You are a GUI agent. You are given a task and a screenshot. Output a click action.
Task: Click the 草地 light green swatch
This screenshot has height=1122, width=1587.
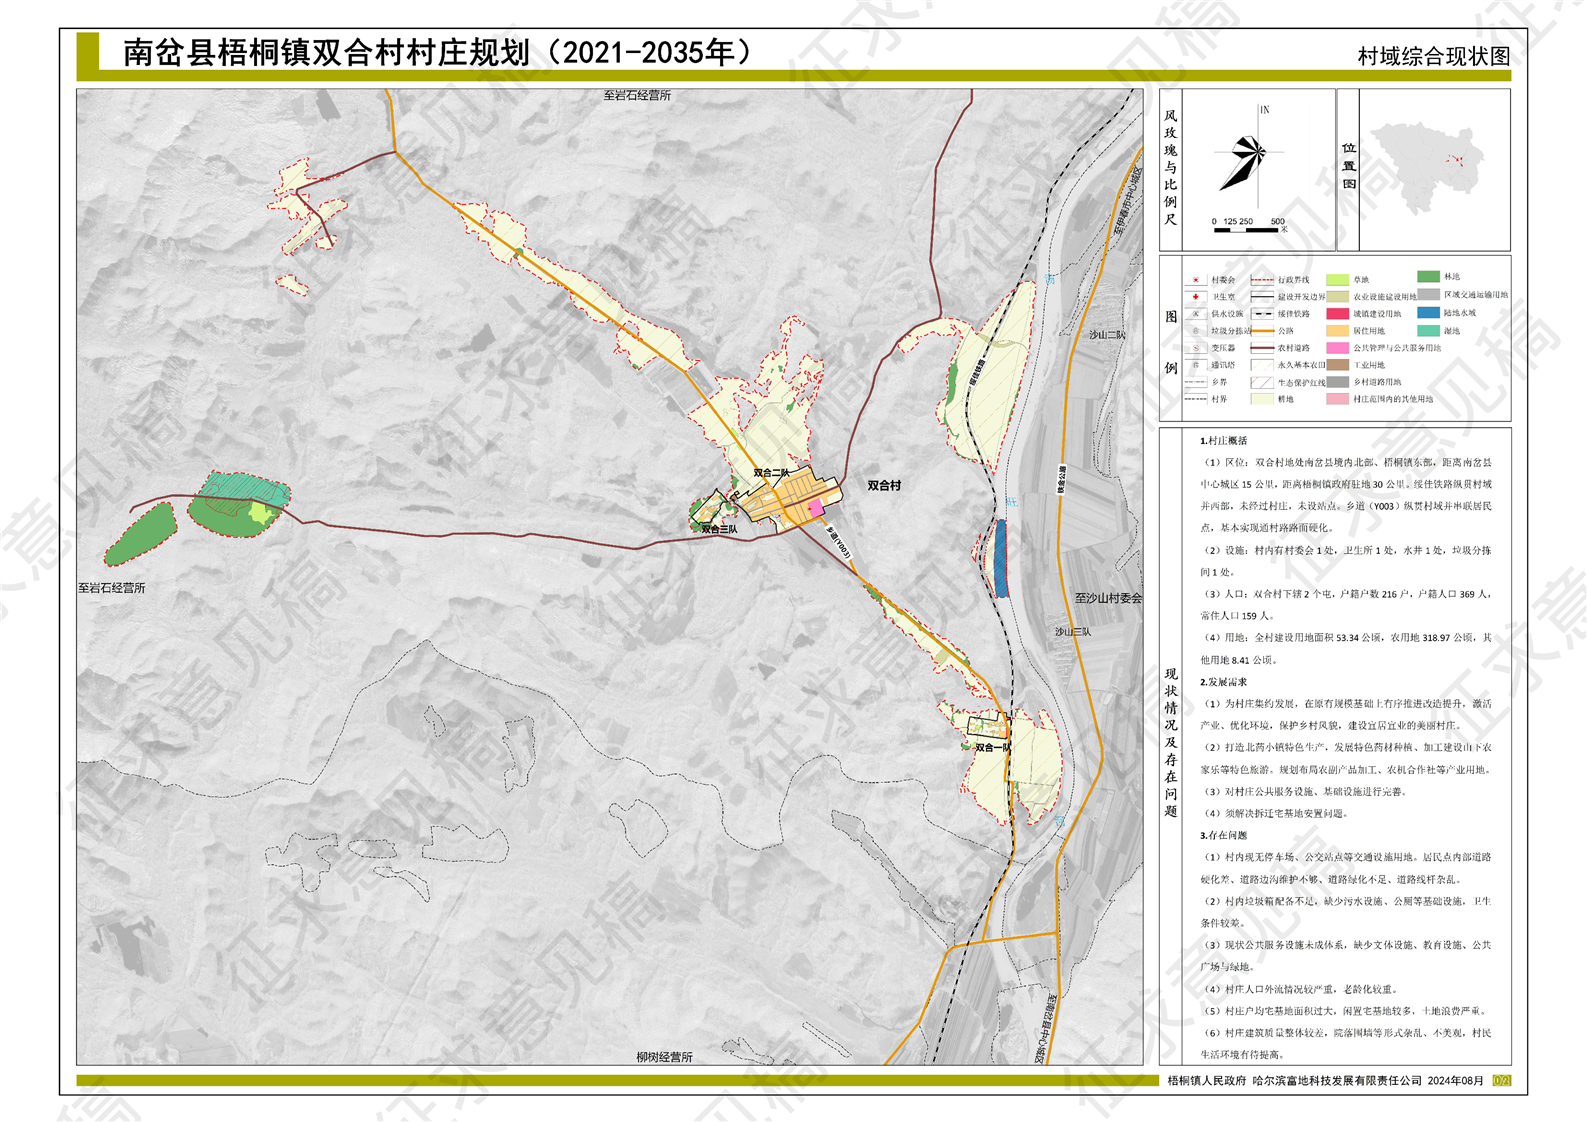(x=1337, y=280)
